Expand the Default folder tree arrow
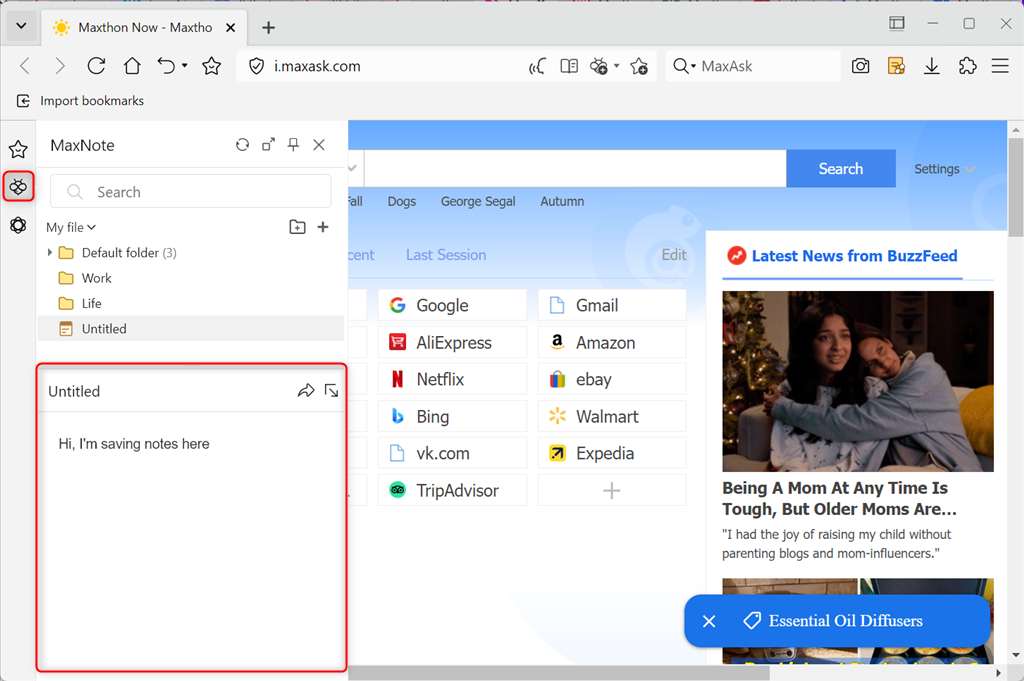The width and height of the screenshot is (1024, 681). point(50,253)
